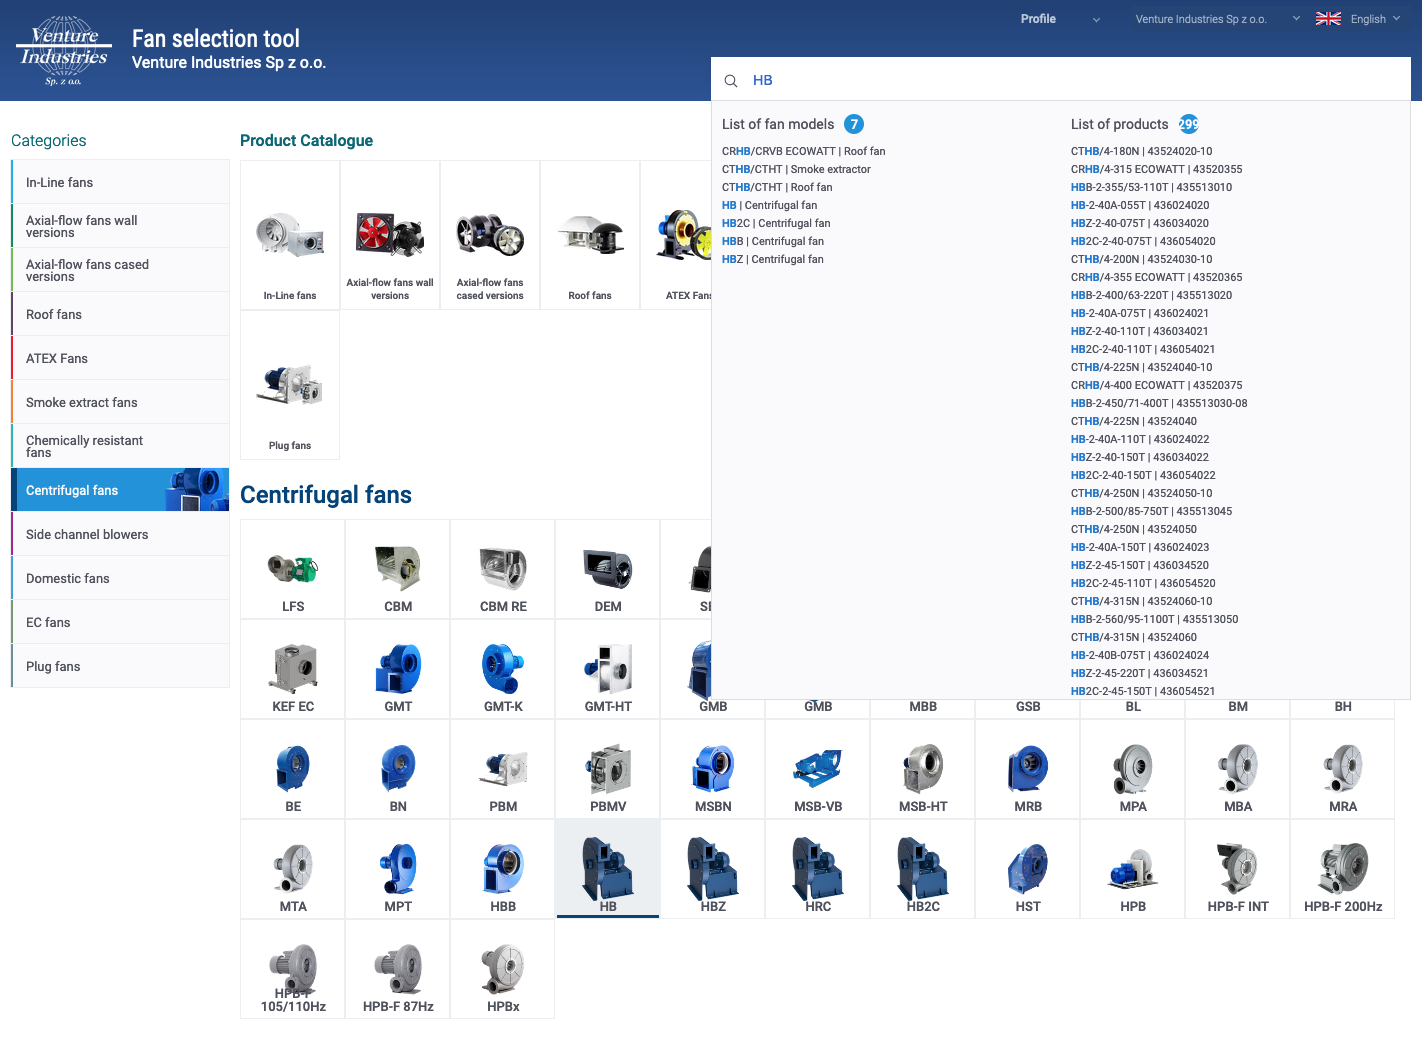Open the UK flag language icon
This screenshot has width=1422, height=1043.
pos(1328,19)
